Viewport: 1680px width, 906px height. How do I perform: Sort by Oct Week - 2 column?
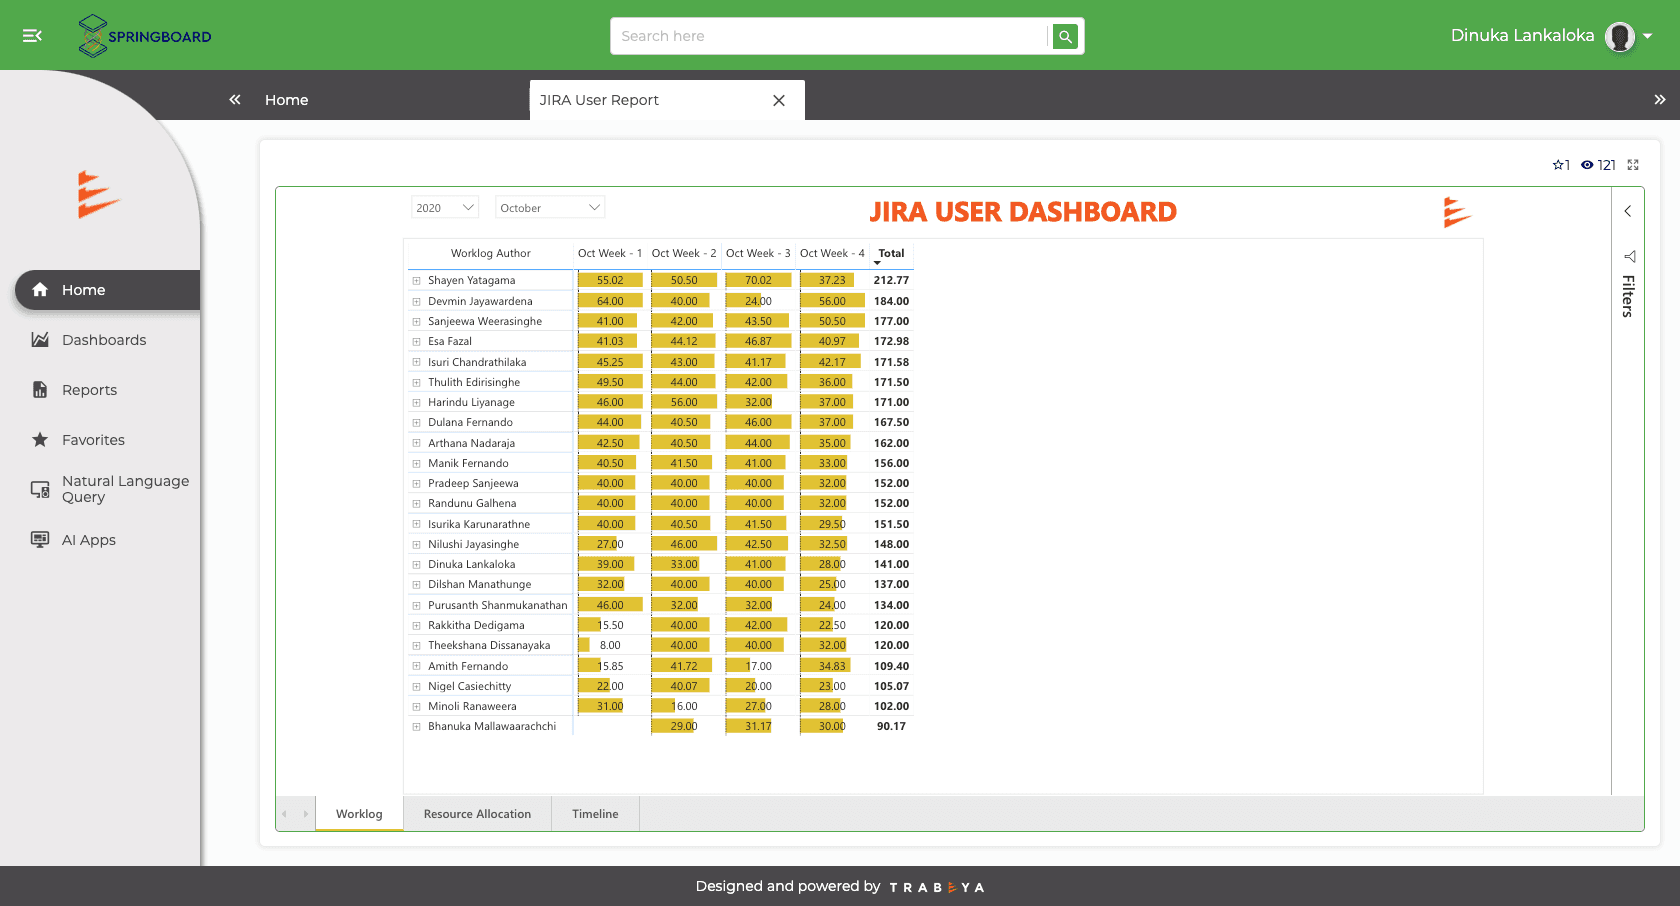(684, 254)
